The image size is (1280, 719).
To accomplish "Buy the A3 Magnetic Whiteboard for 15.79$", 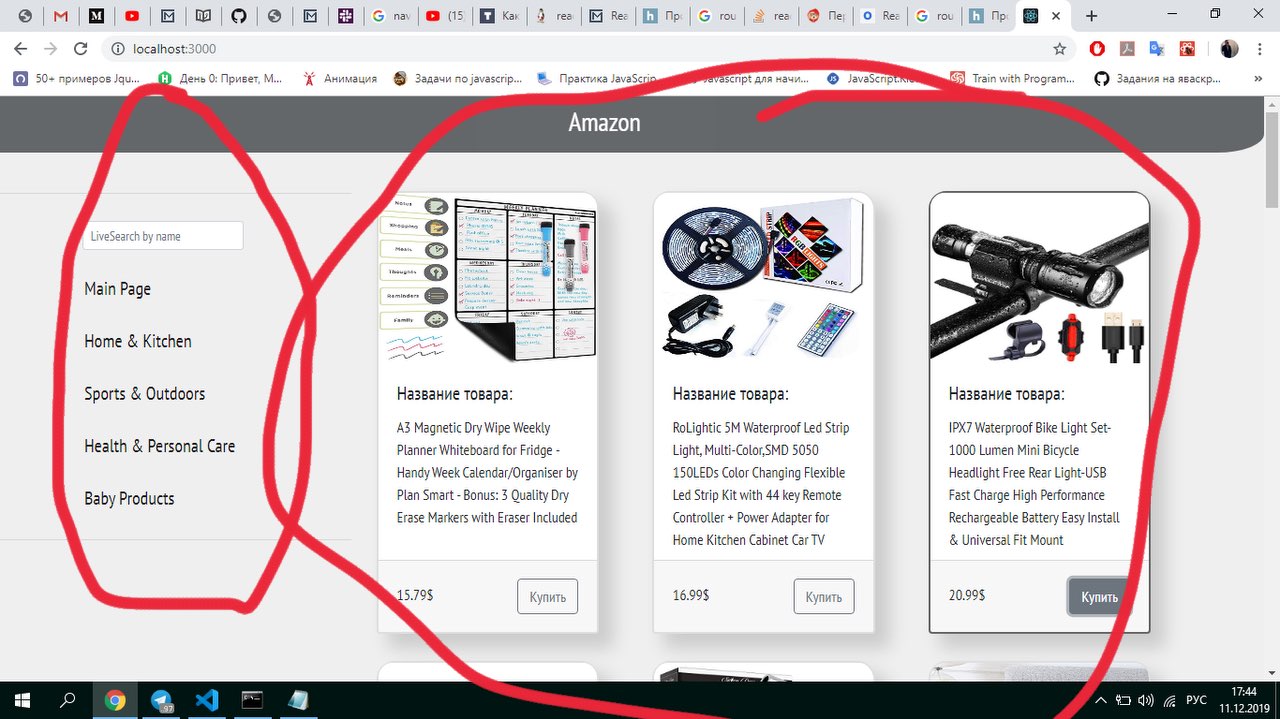I will (548, 596).
